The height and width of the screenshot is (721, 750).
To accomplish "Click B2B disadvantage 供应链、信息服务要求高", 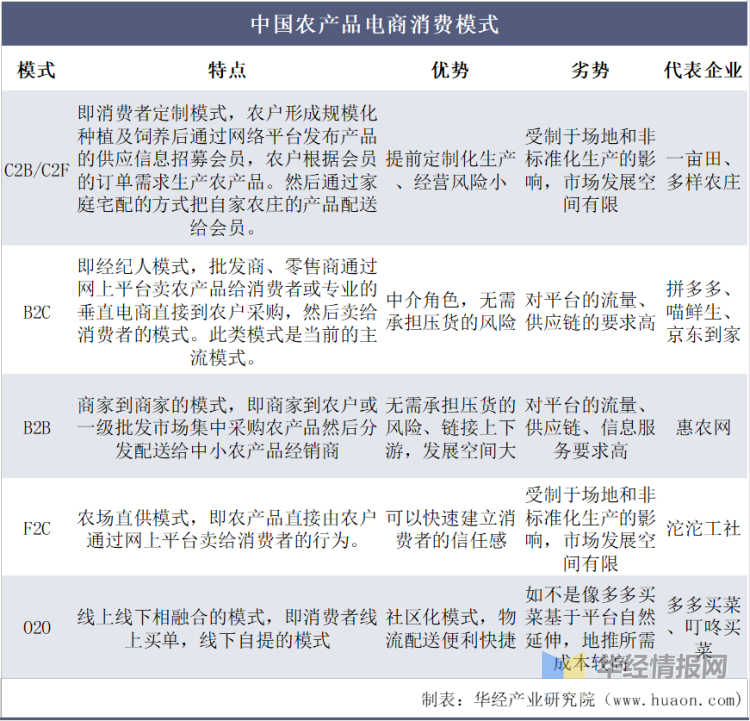I will 590,428.
